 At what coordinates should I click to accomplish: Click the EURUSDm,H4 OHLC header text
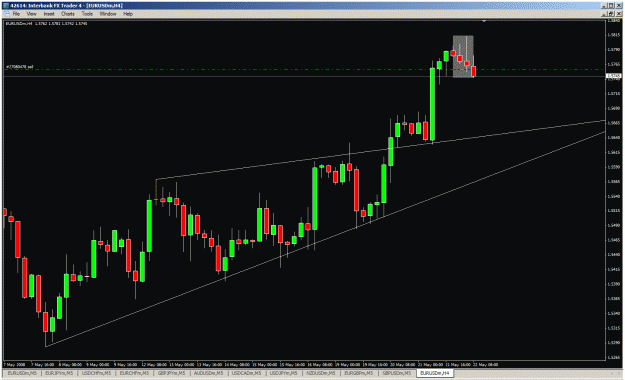click(x=46, y=24)
